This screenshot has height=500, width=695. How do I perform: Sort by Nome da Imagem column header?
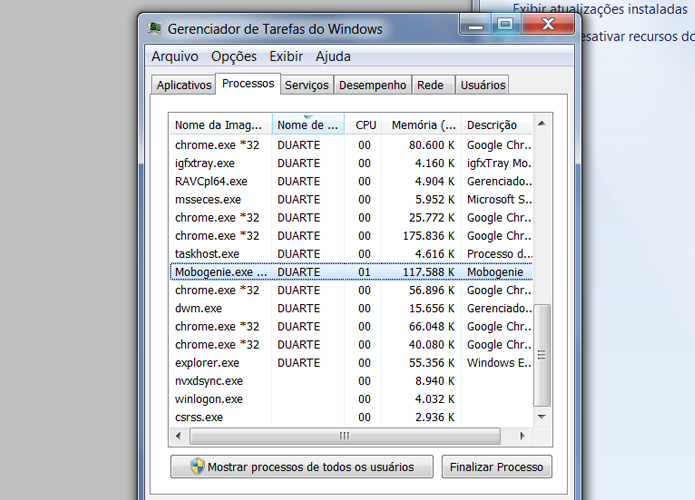(x=220, y=125)
